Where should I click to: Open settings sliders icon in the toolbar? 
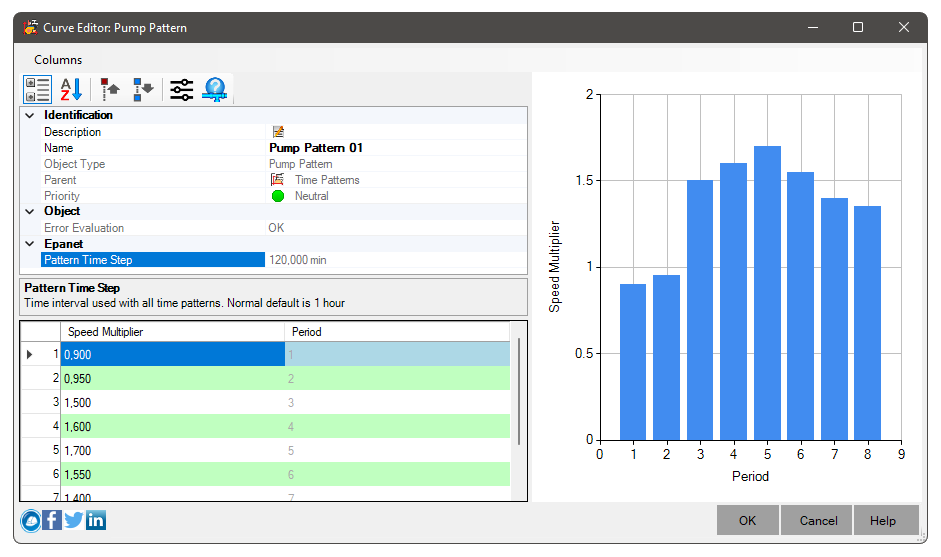[181, 90]
